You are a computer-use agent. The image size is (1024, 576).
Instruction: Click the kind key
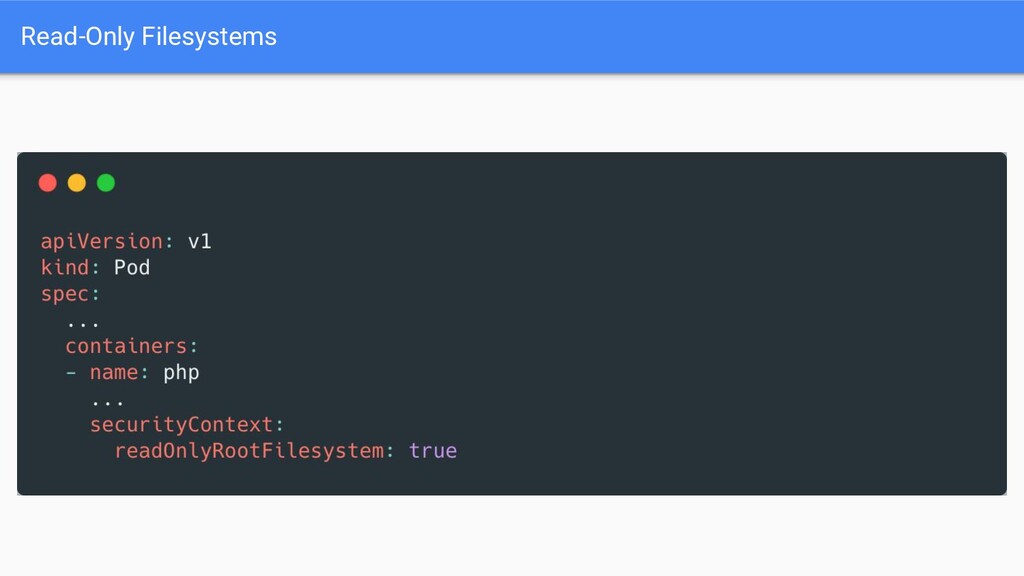click(65, 267)
